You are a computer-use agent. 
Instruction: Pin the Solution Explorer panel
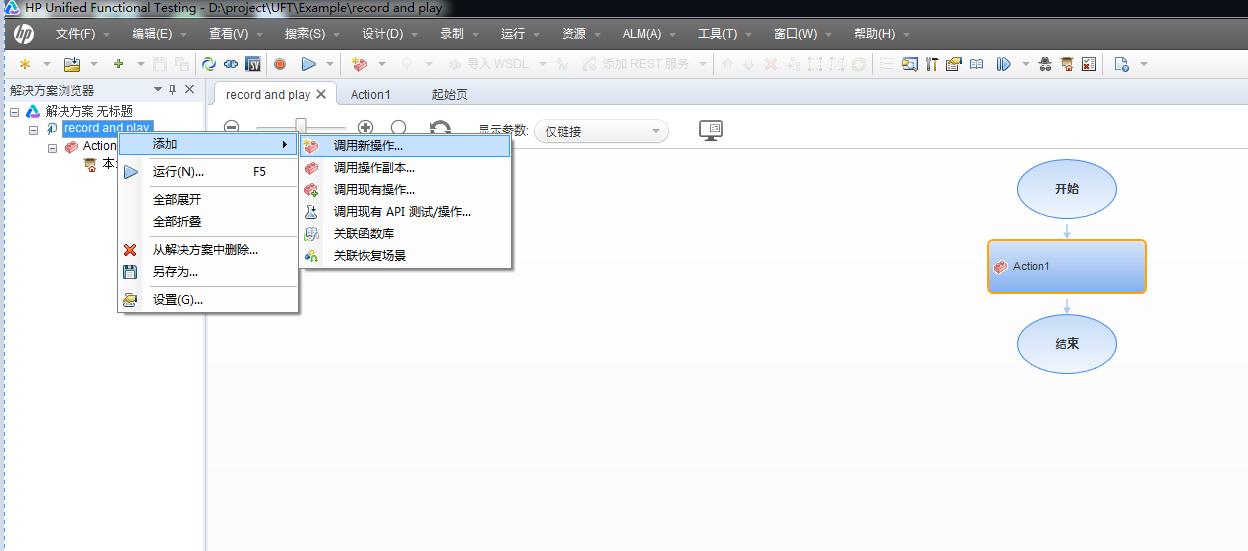pos(172,90)
